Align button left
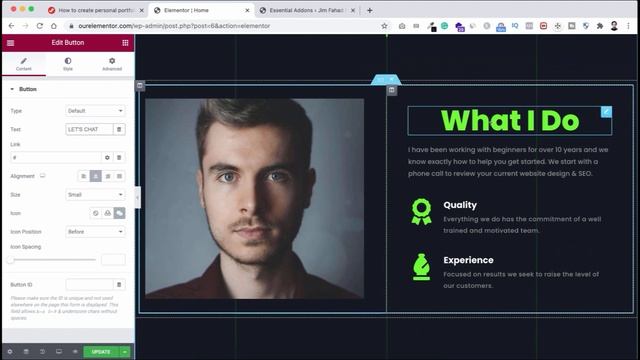640x360 pixels. pos(83,176)
